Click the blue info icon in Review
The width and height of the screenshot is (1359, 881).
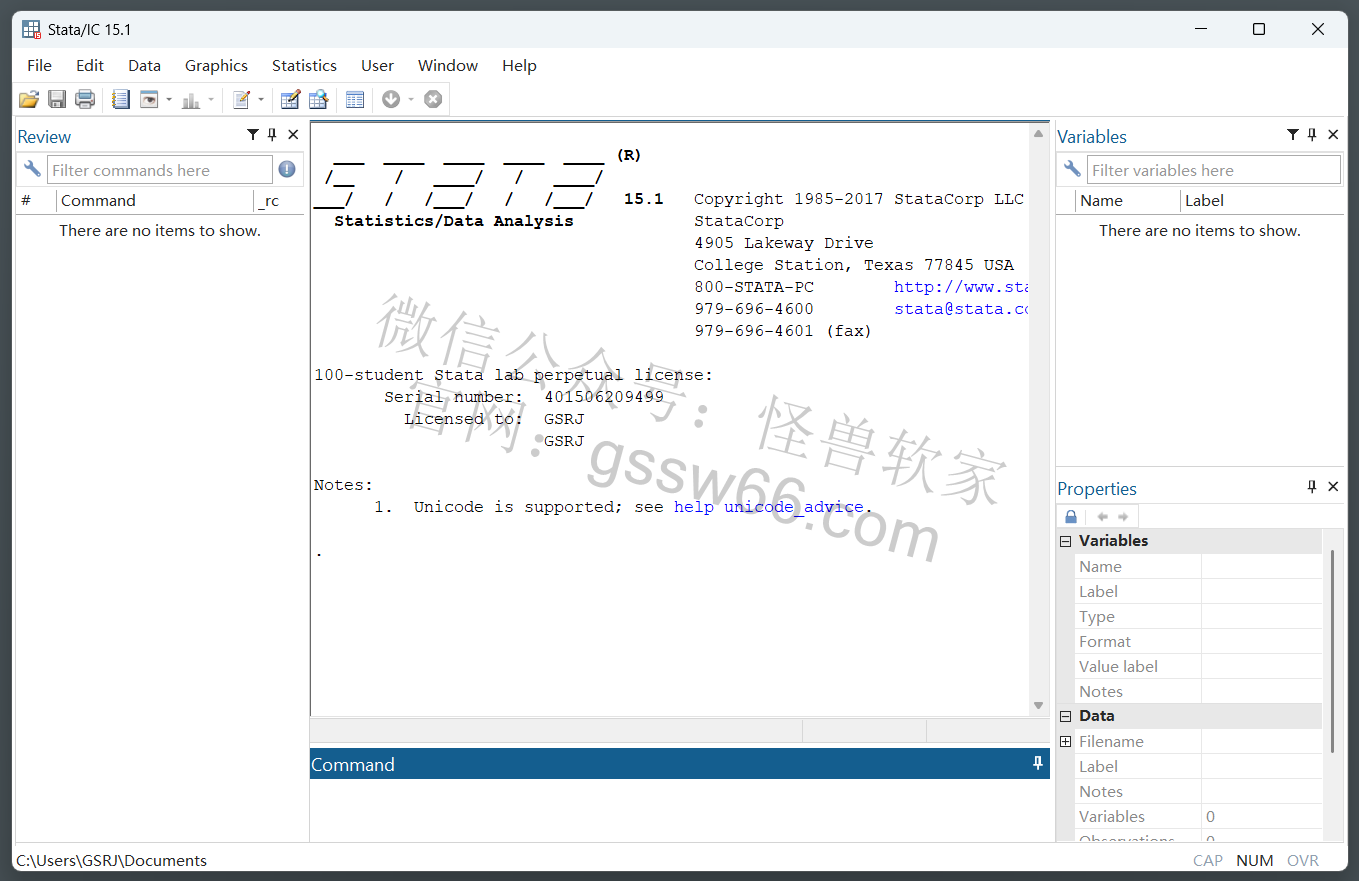coord(287,169)
